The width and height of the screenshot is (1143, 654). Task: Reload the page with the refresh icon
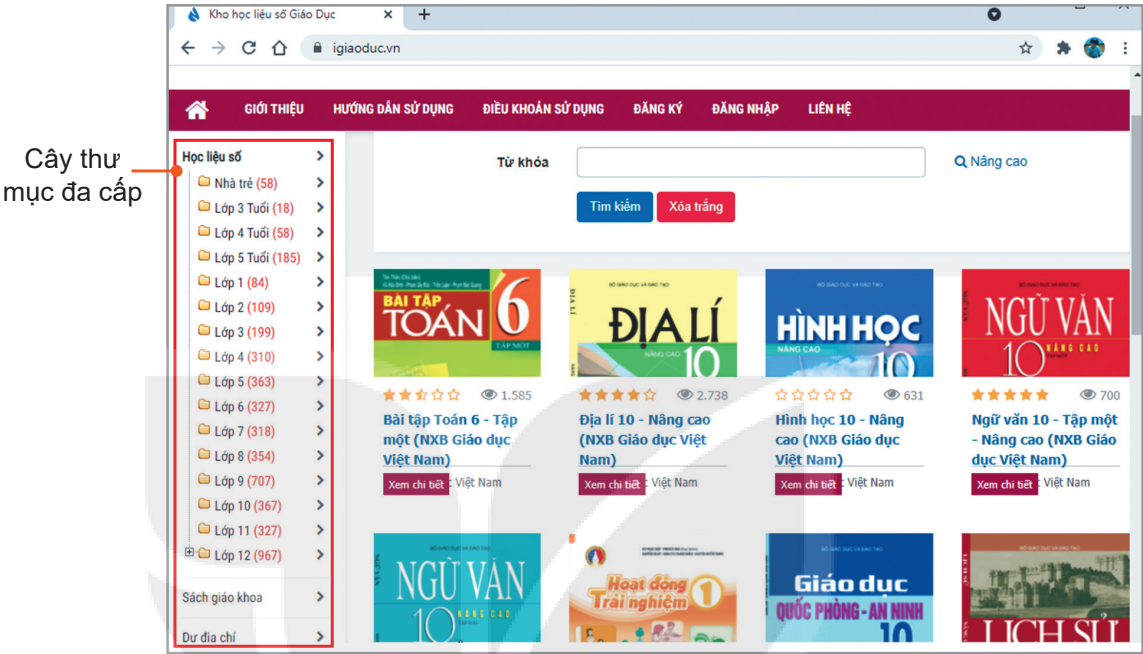[249, 48]
